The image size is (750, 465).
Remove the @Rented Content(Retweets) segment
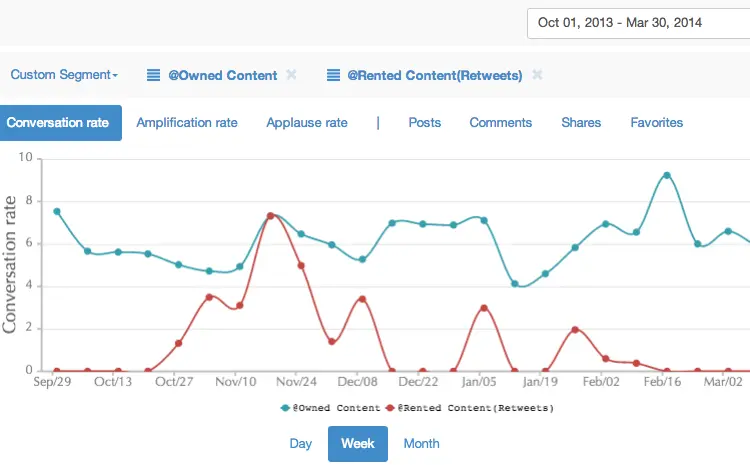pyautogui.click(x=537, y=75)
